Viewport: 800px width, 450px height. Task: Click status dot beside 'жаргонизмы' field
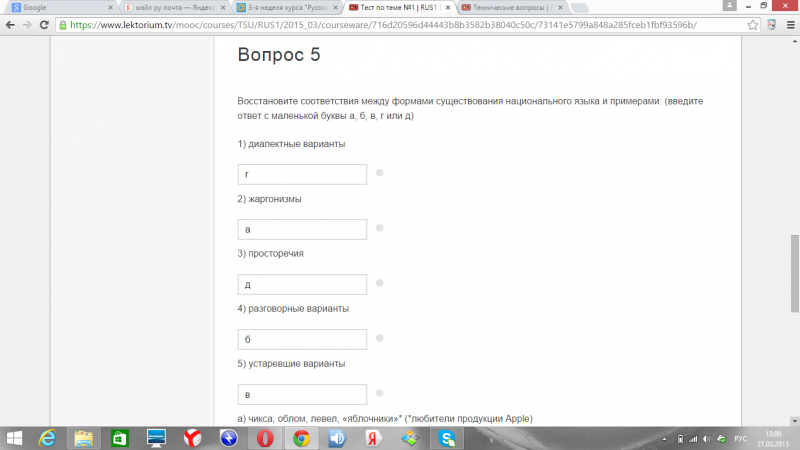[x=380, y=228]
